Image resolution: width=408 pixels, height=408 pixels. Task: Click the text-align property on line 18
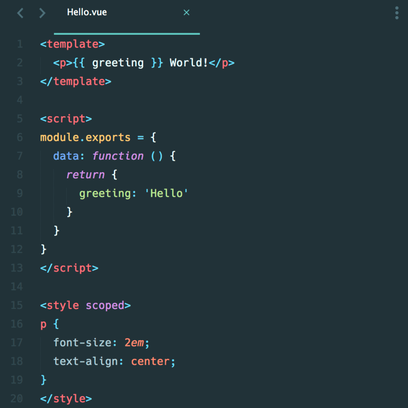[x=85, y=362]
